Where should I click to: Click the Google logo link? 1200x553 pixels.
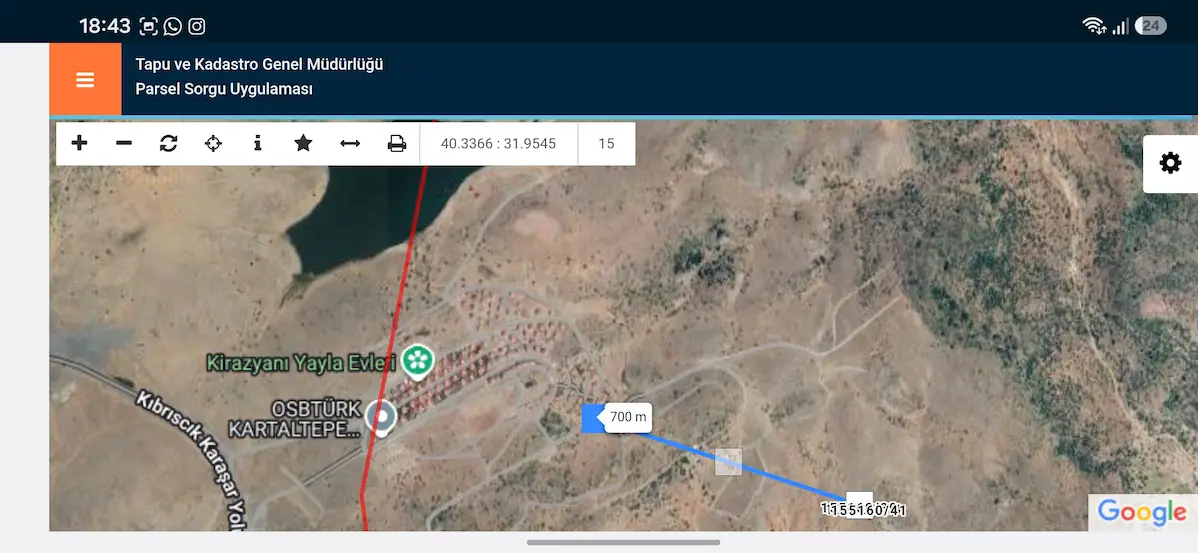1141,512
